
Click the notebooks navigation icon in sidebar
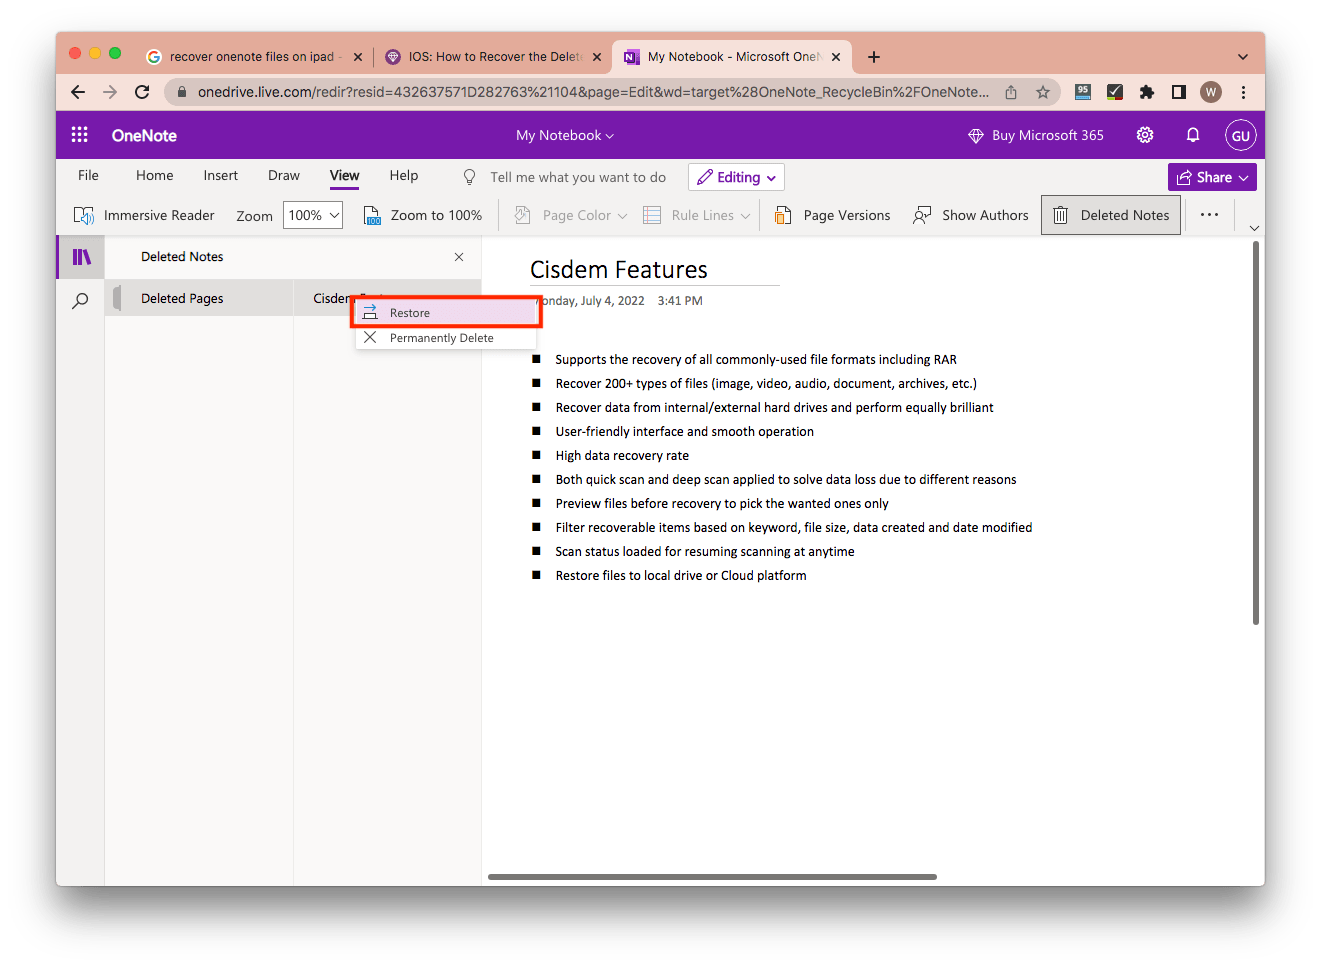point(81,257)
